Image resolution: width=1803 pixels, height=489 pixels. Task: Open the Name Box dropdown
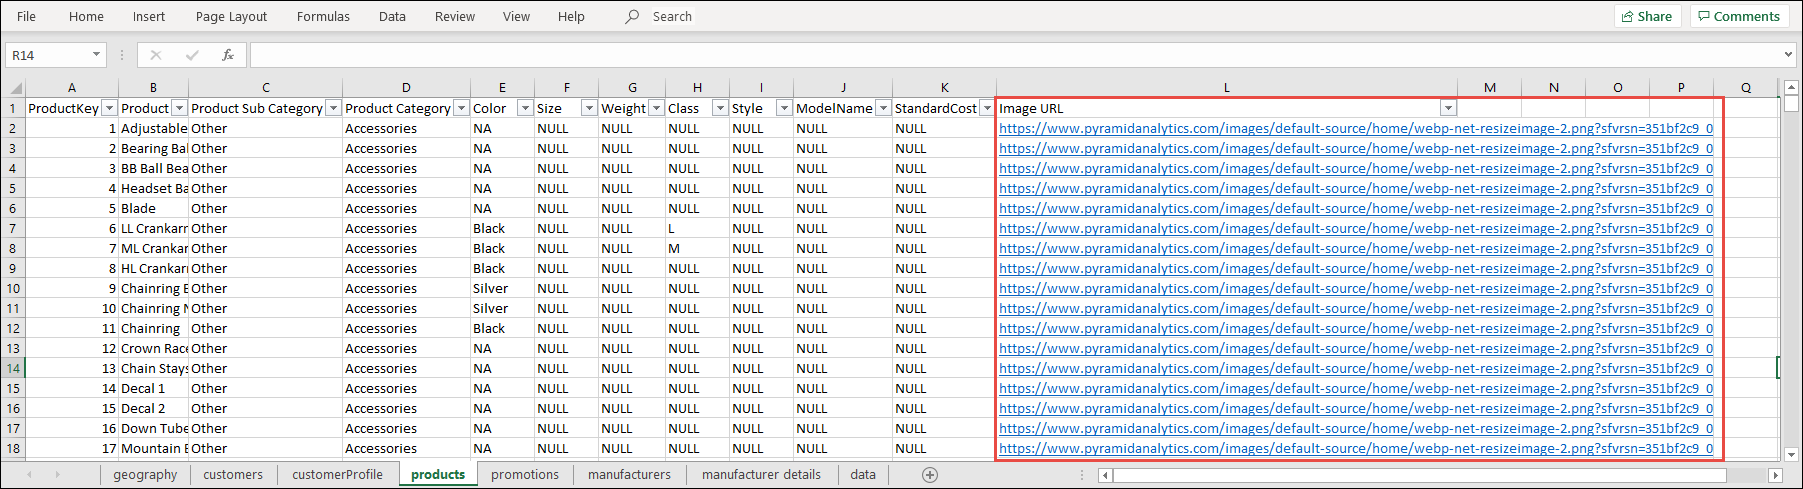(96, 55)
